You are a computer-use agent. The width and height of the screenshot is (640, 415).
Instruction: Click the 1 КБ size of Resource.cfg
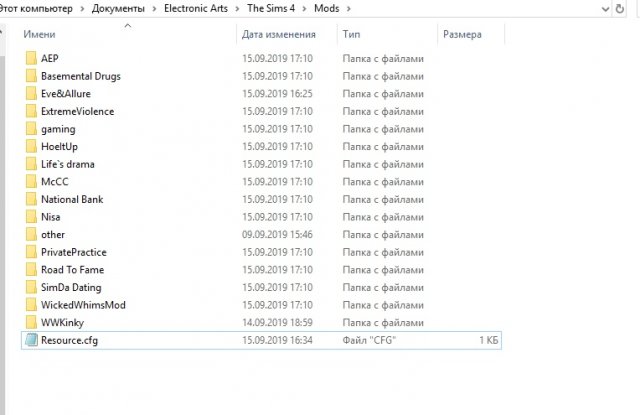(x=489, y=340)
